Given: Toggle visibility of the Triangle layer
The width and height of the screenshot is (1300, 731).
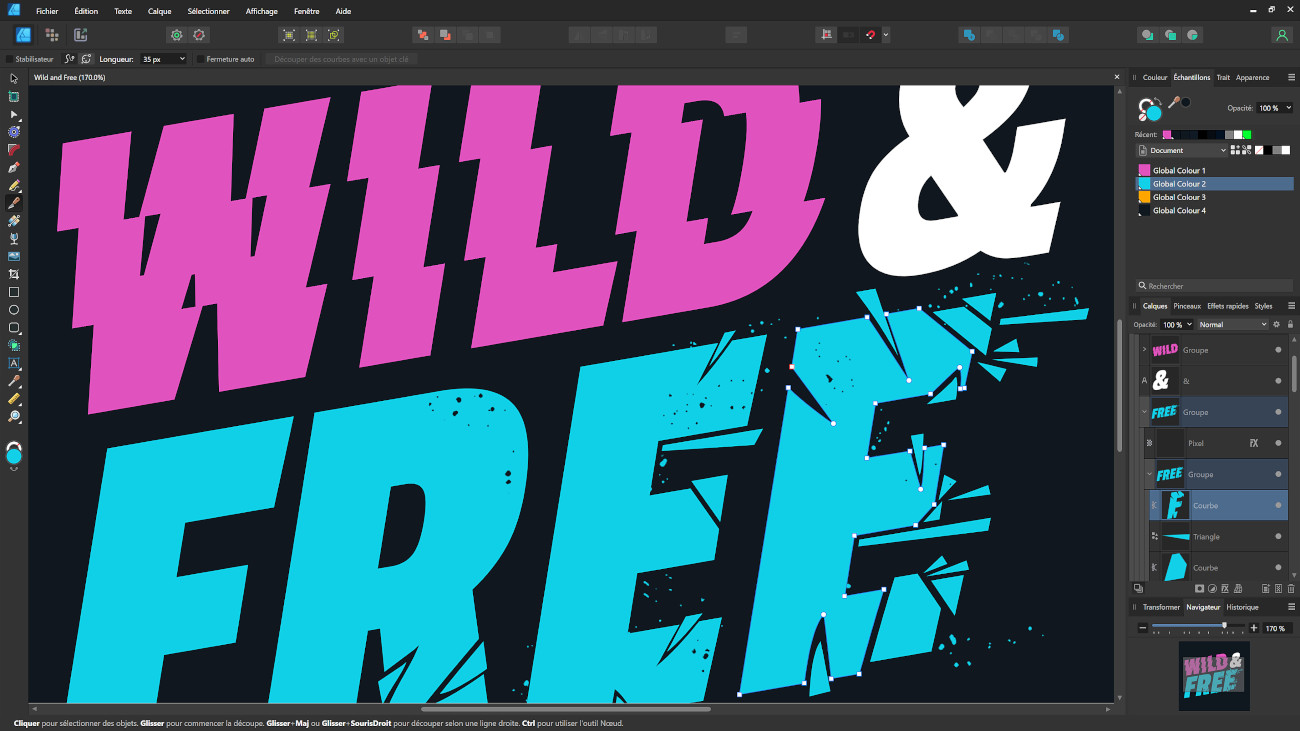Looking at the screenshot, I should [x=1278, y=536].
